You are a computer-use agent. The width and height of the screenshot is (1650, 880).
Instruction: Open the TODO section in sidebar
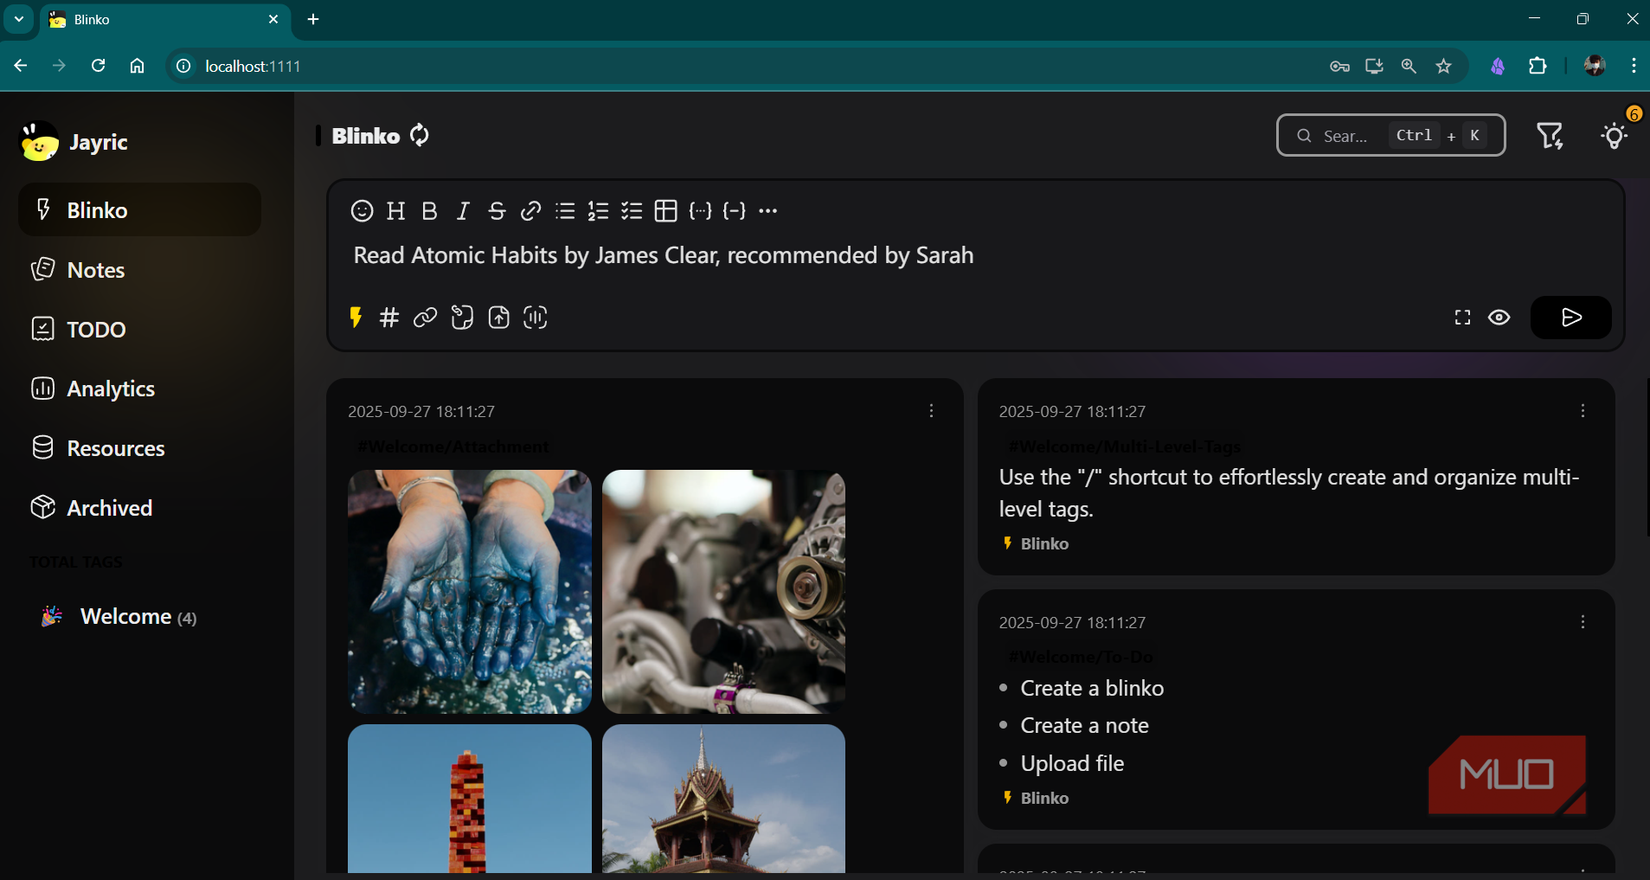96,329
